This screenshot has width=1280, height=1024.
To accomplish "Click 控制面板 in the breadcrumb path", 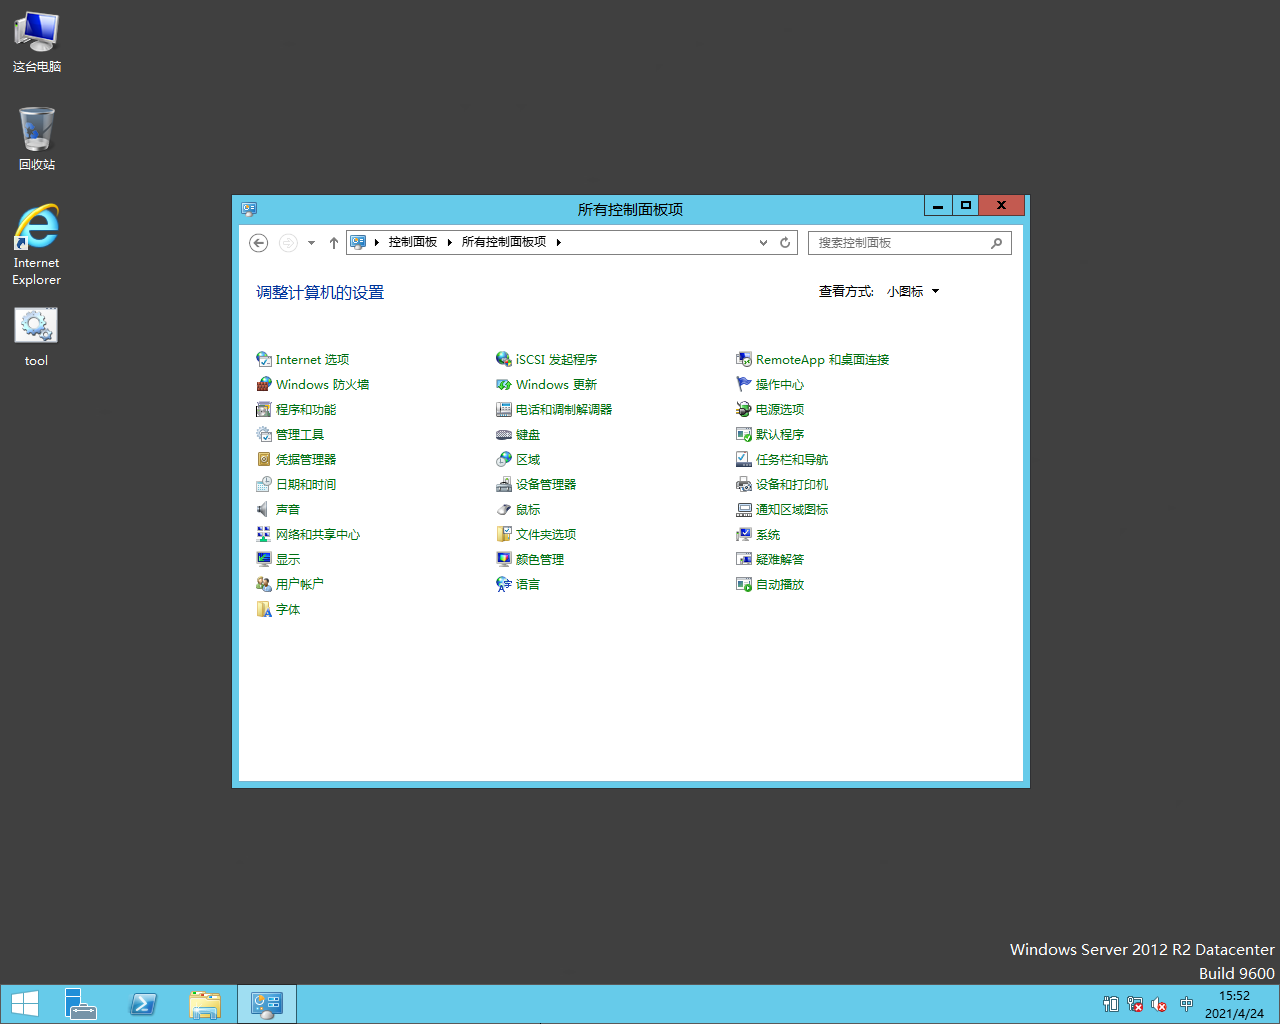I will (x=413, y=242).
